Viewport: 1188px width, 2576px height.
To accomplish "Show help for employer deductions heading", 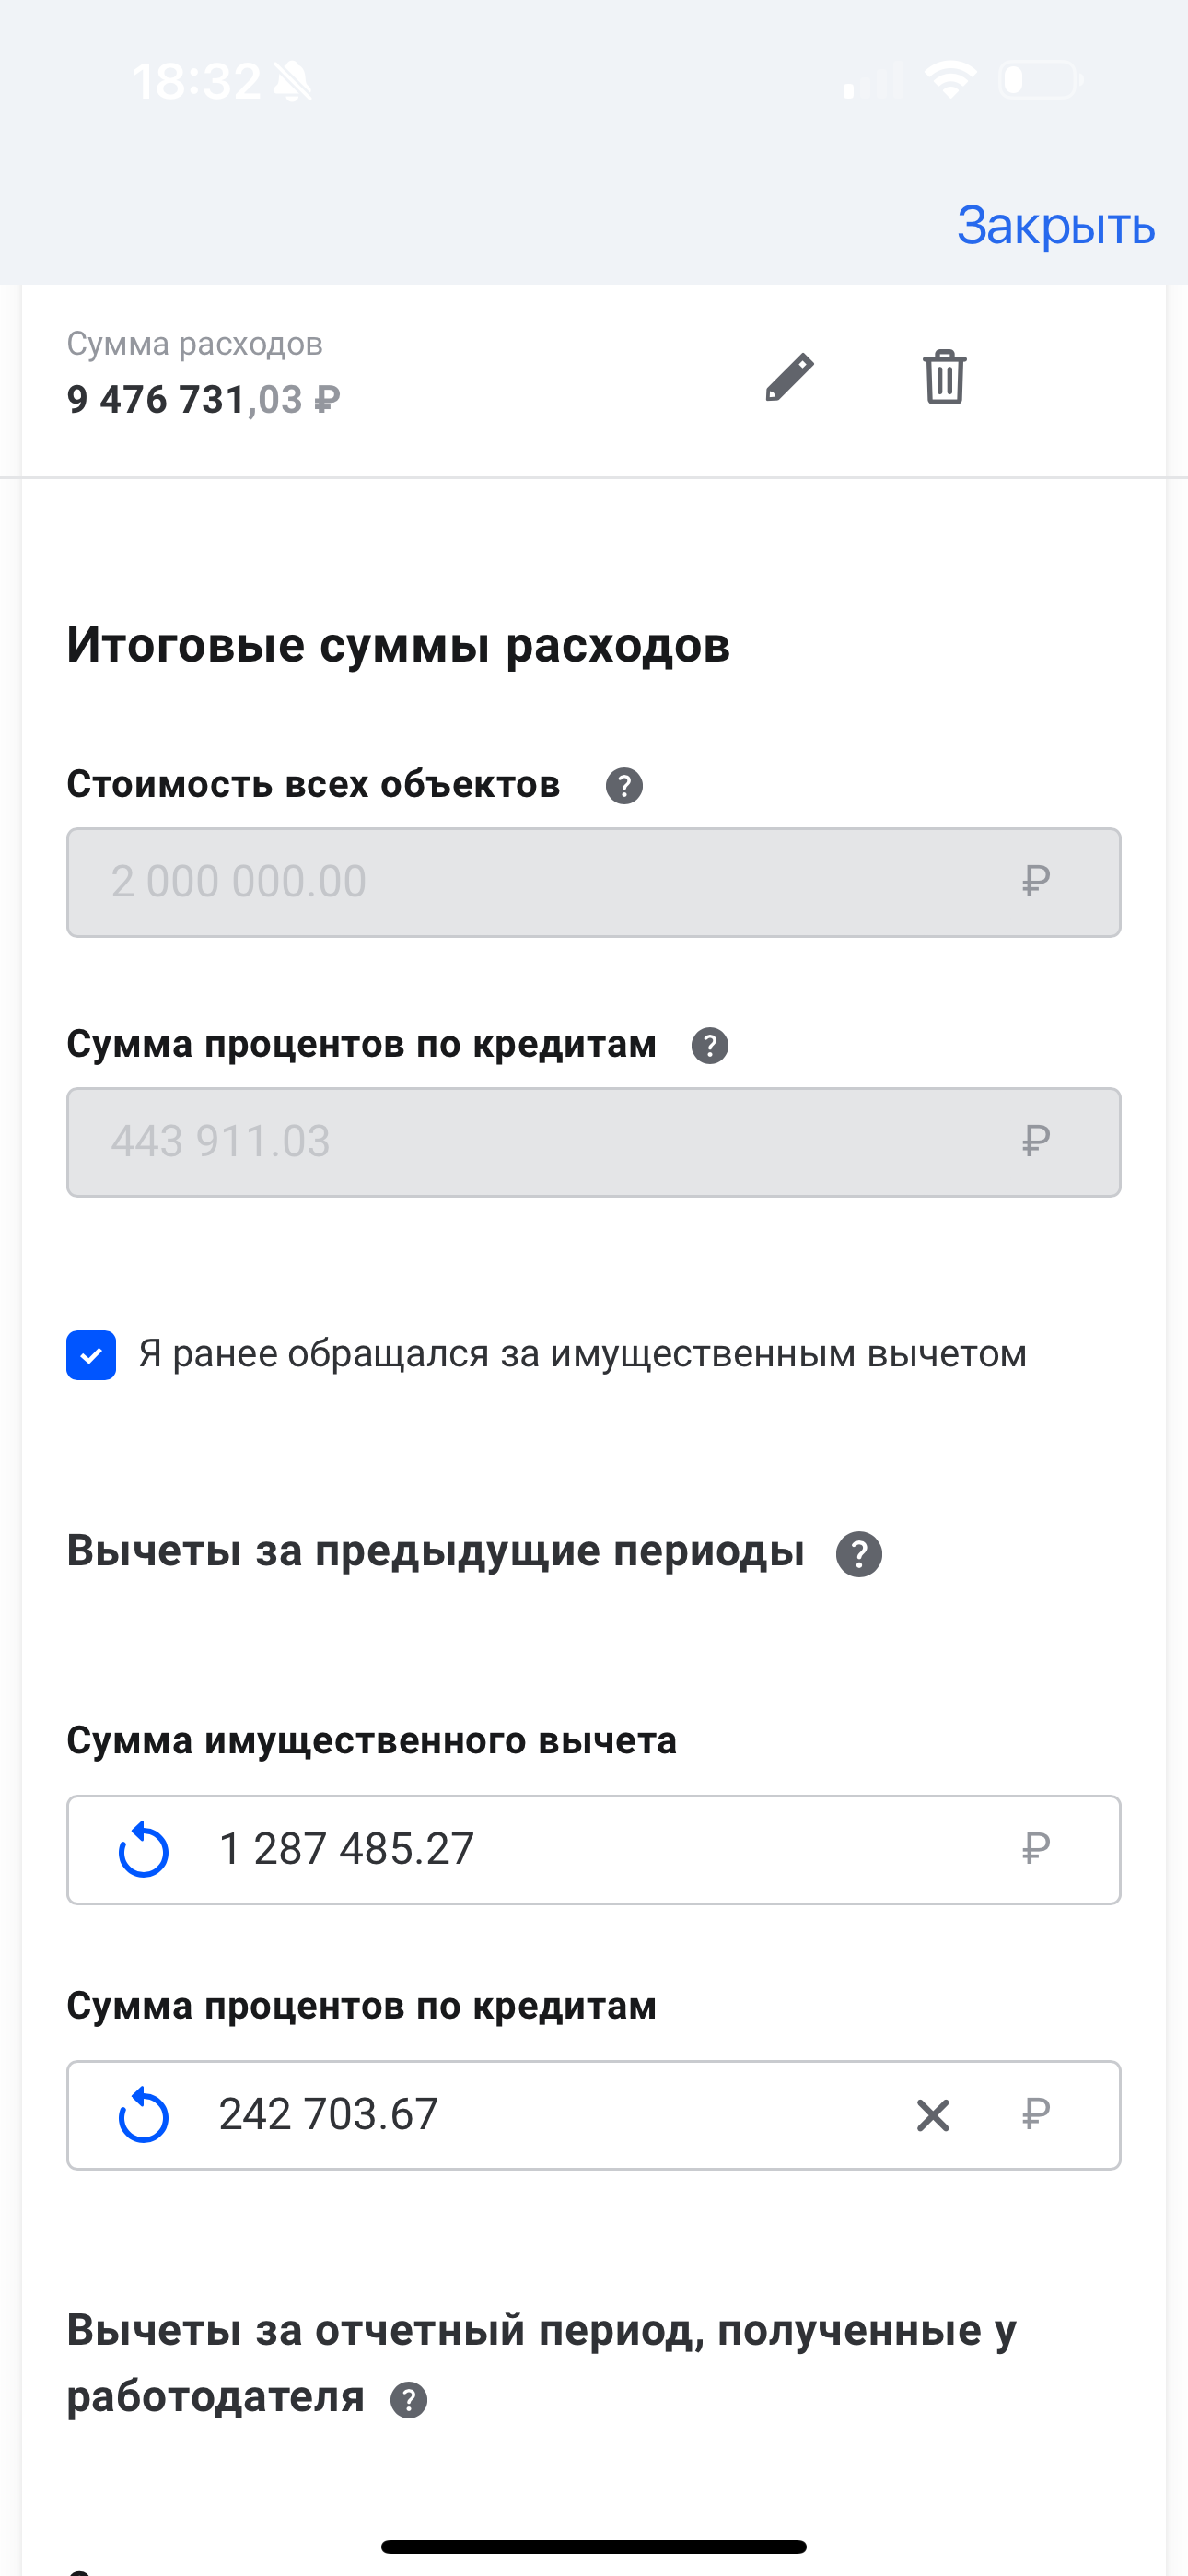I will click(x=409, y=2400).
